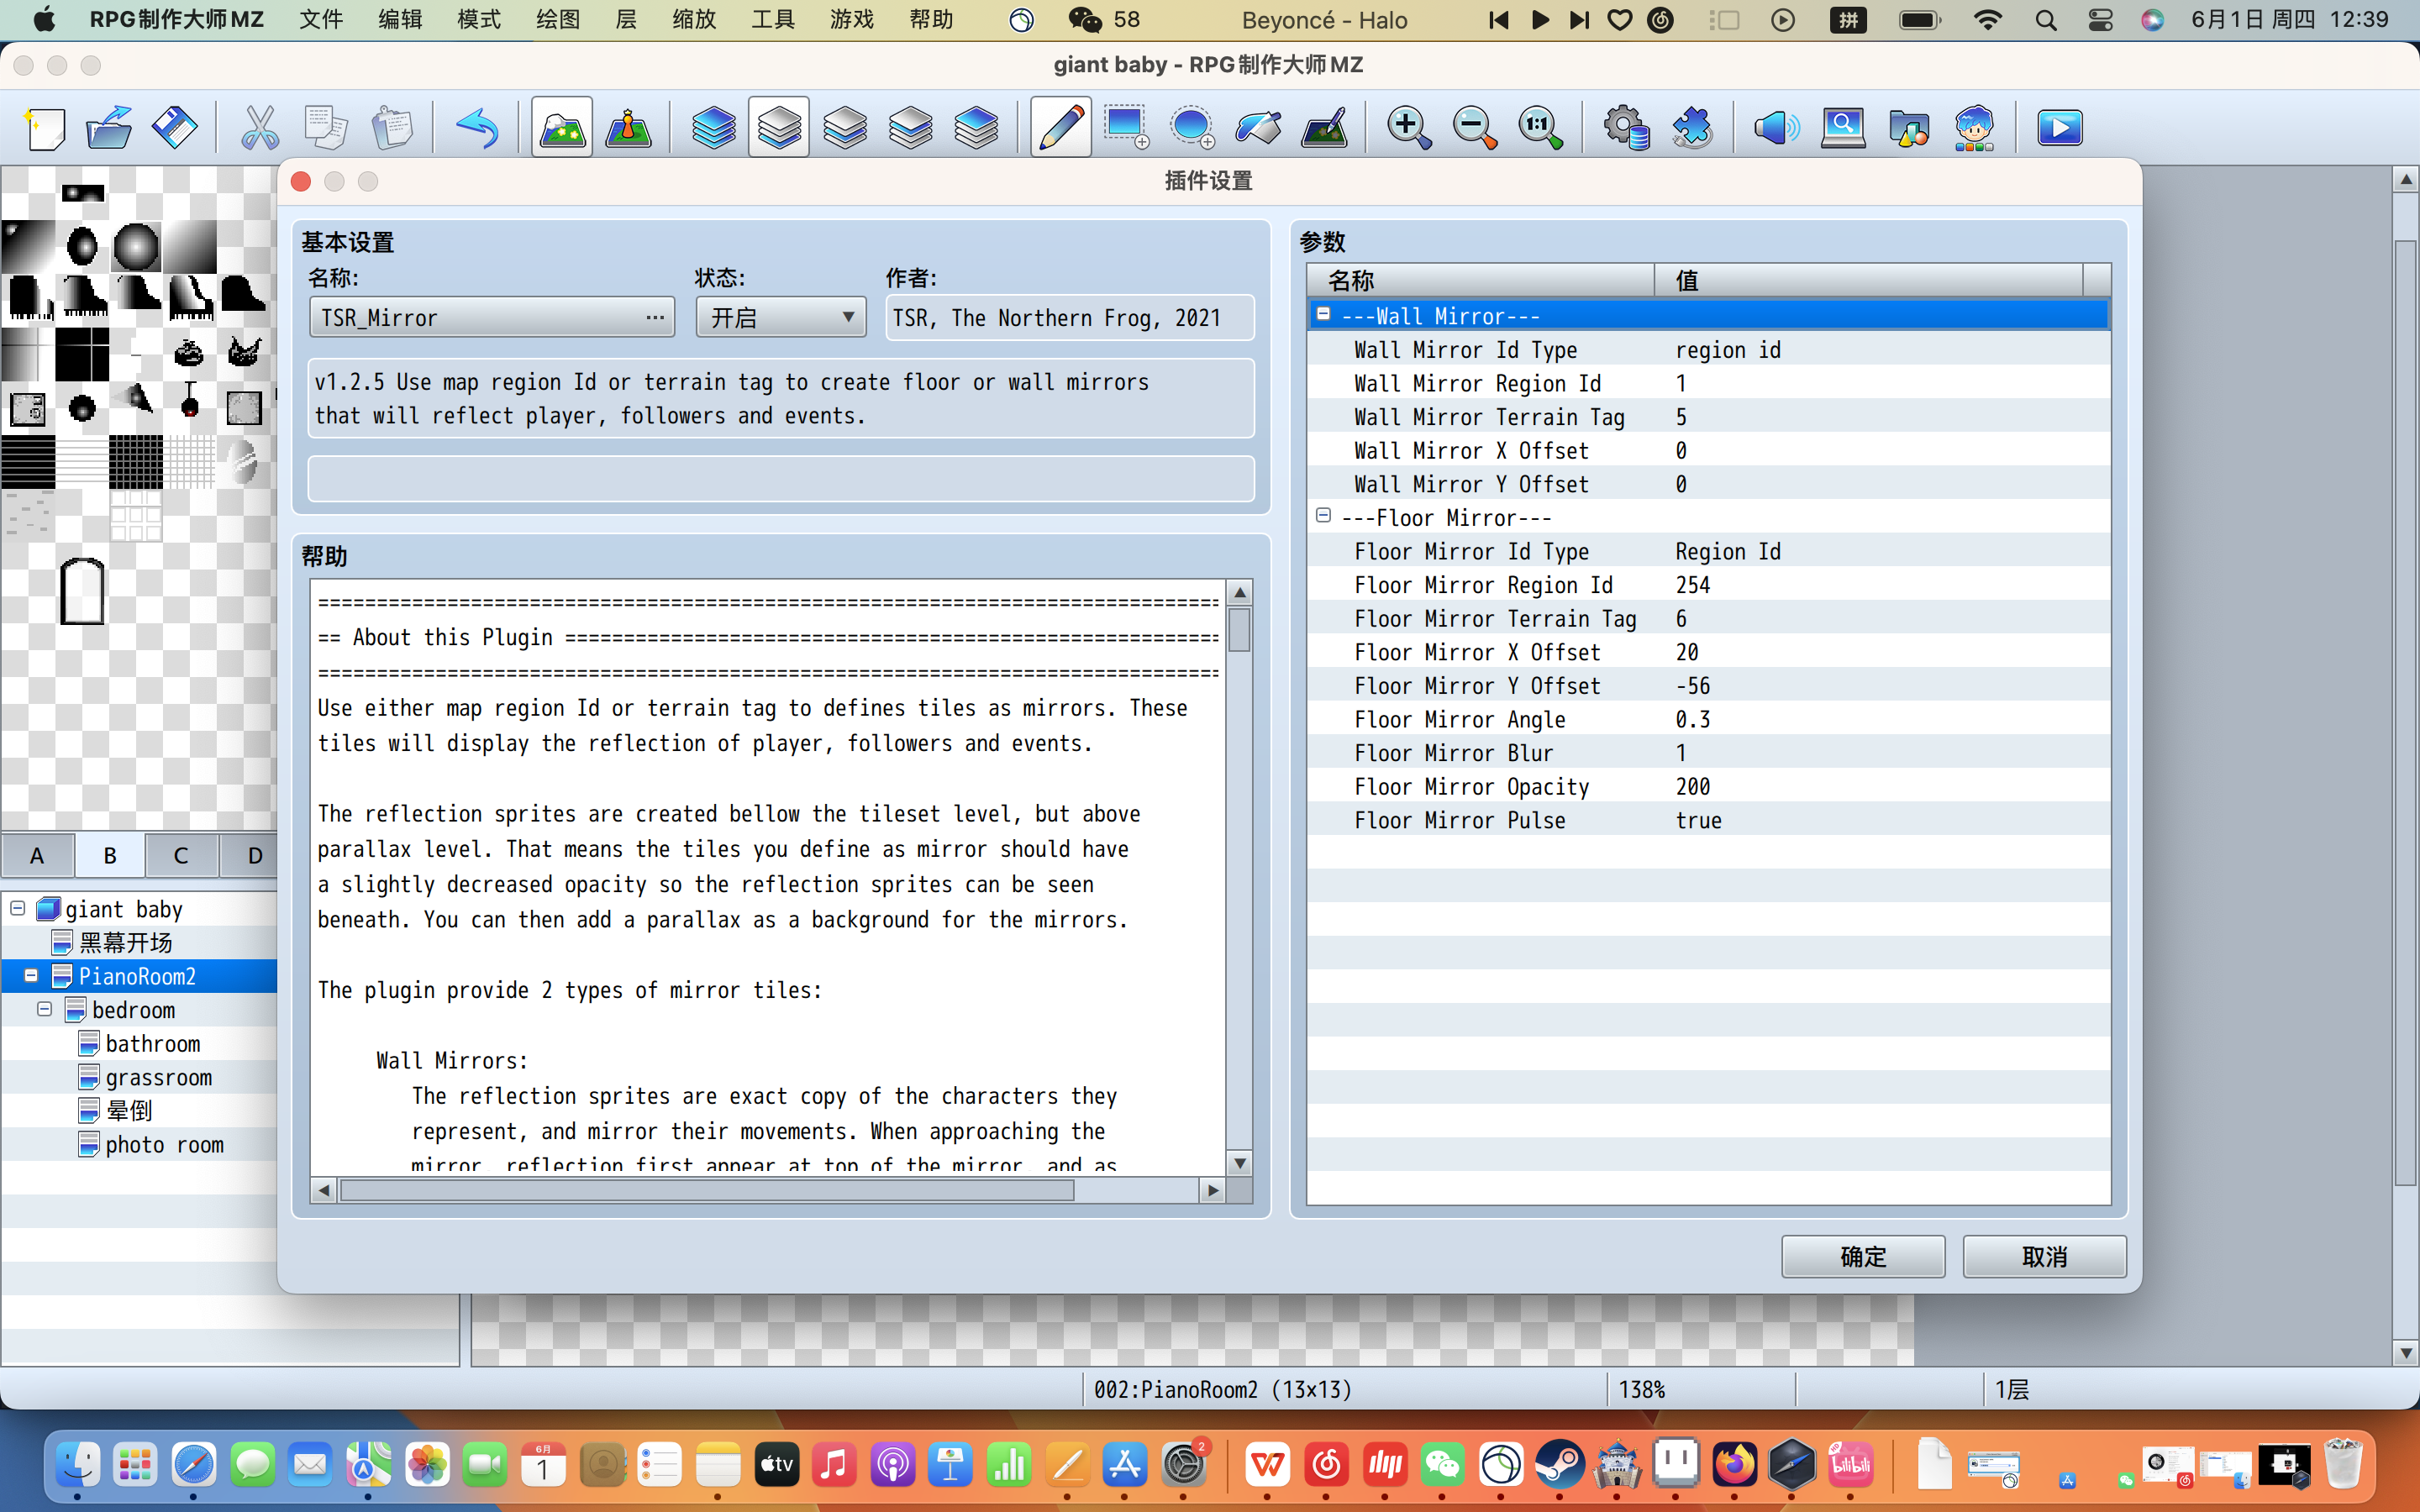This screenshot has width=2420, height=1512.
Task: Click the help text vertical scrollbar thumb
Action: (x=1239, y=631)
